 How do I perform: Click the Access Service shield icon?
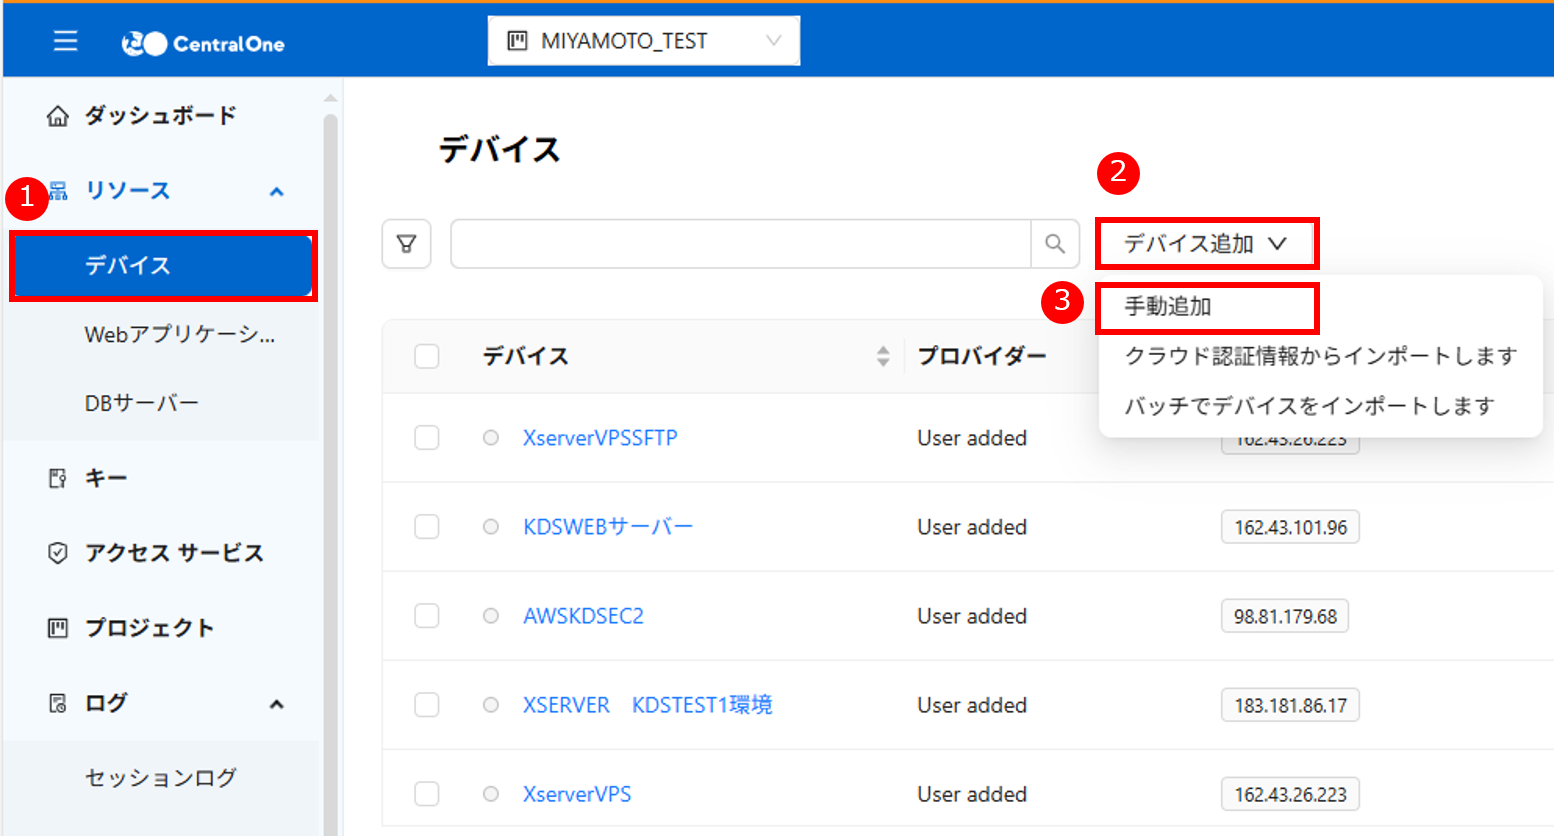[58, 553]
